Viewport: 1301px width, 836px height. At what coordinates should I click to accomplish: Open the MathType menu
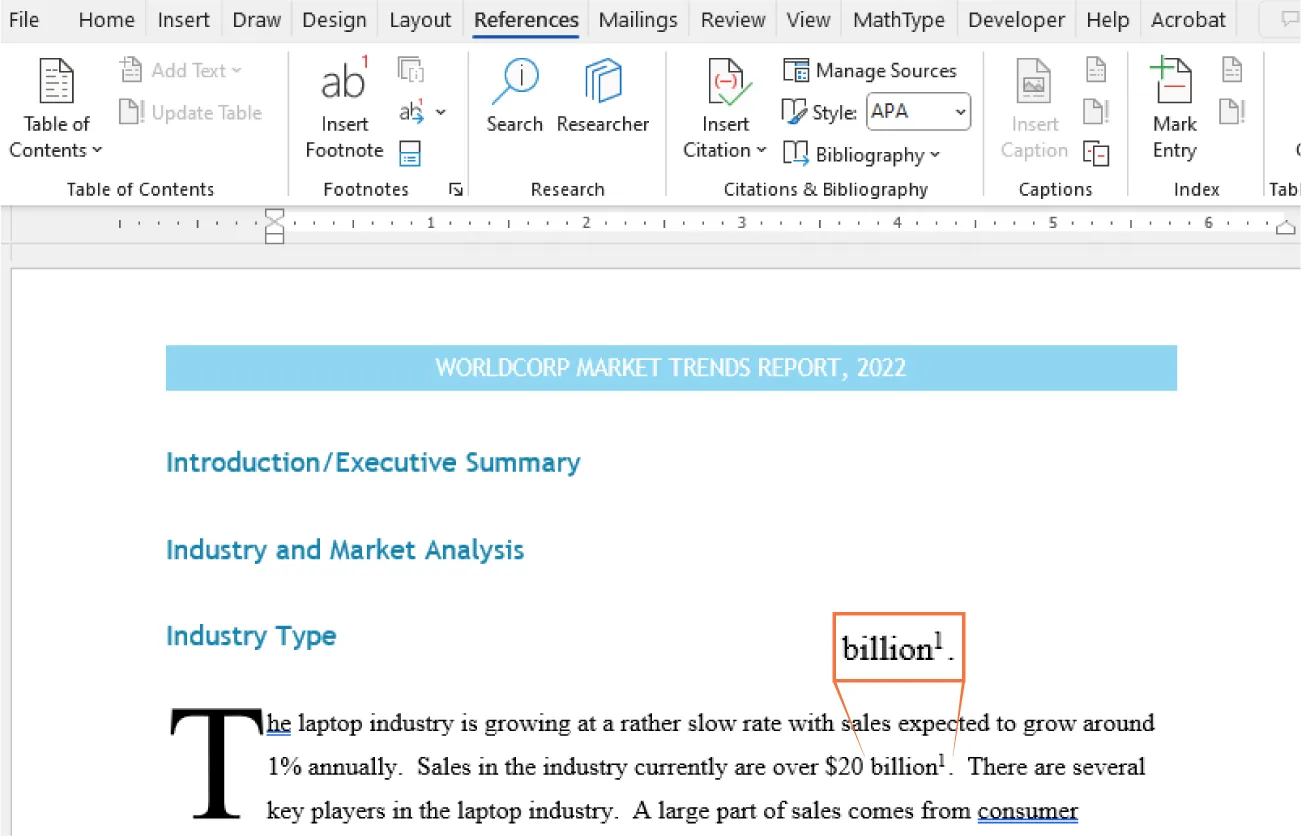click(x=898, y=19)
